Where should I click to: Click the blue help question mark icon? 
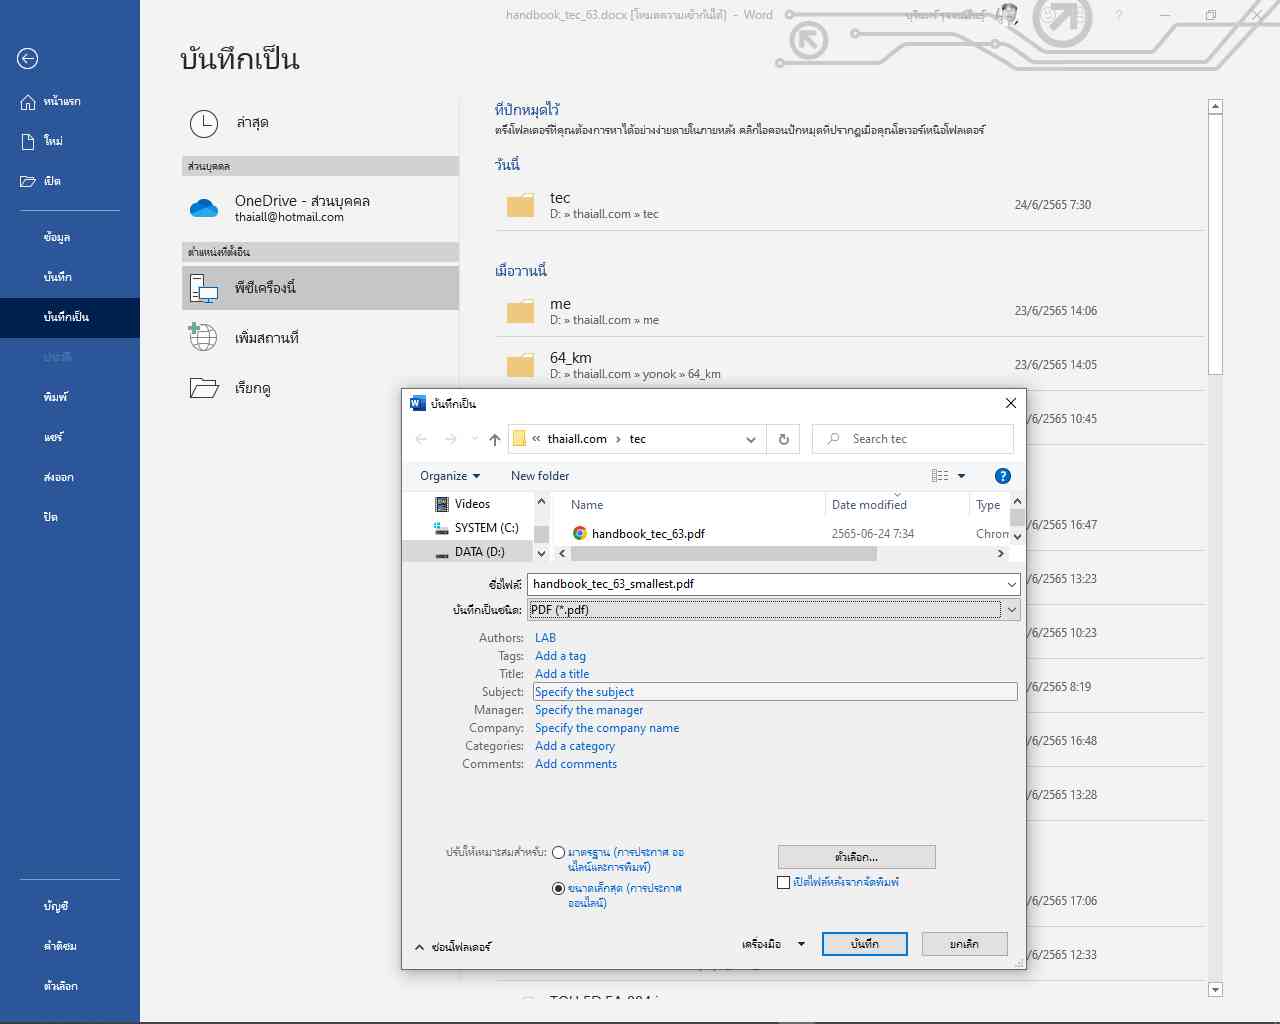point(1002,476)
